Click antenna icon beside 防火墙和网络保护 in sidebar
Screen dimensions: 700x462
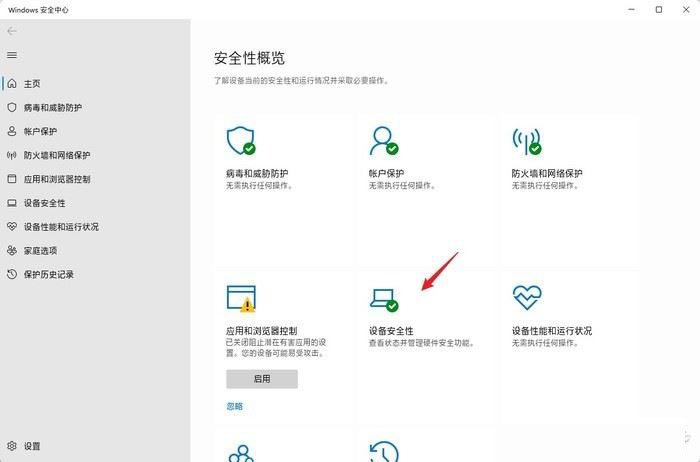click(12, 155)
